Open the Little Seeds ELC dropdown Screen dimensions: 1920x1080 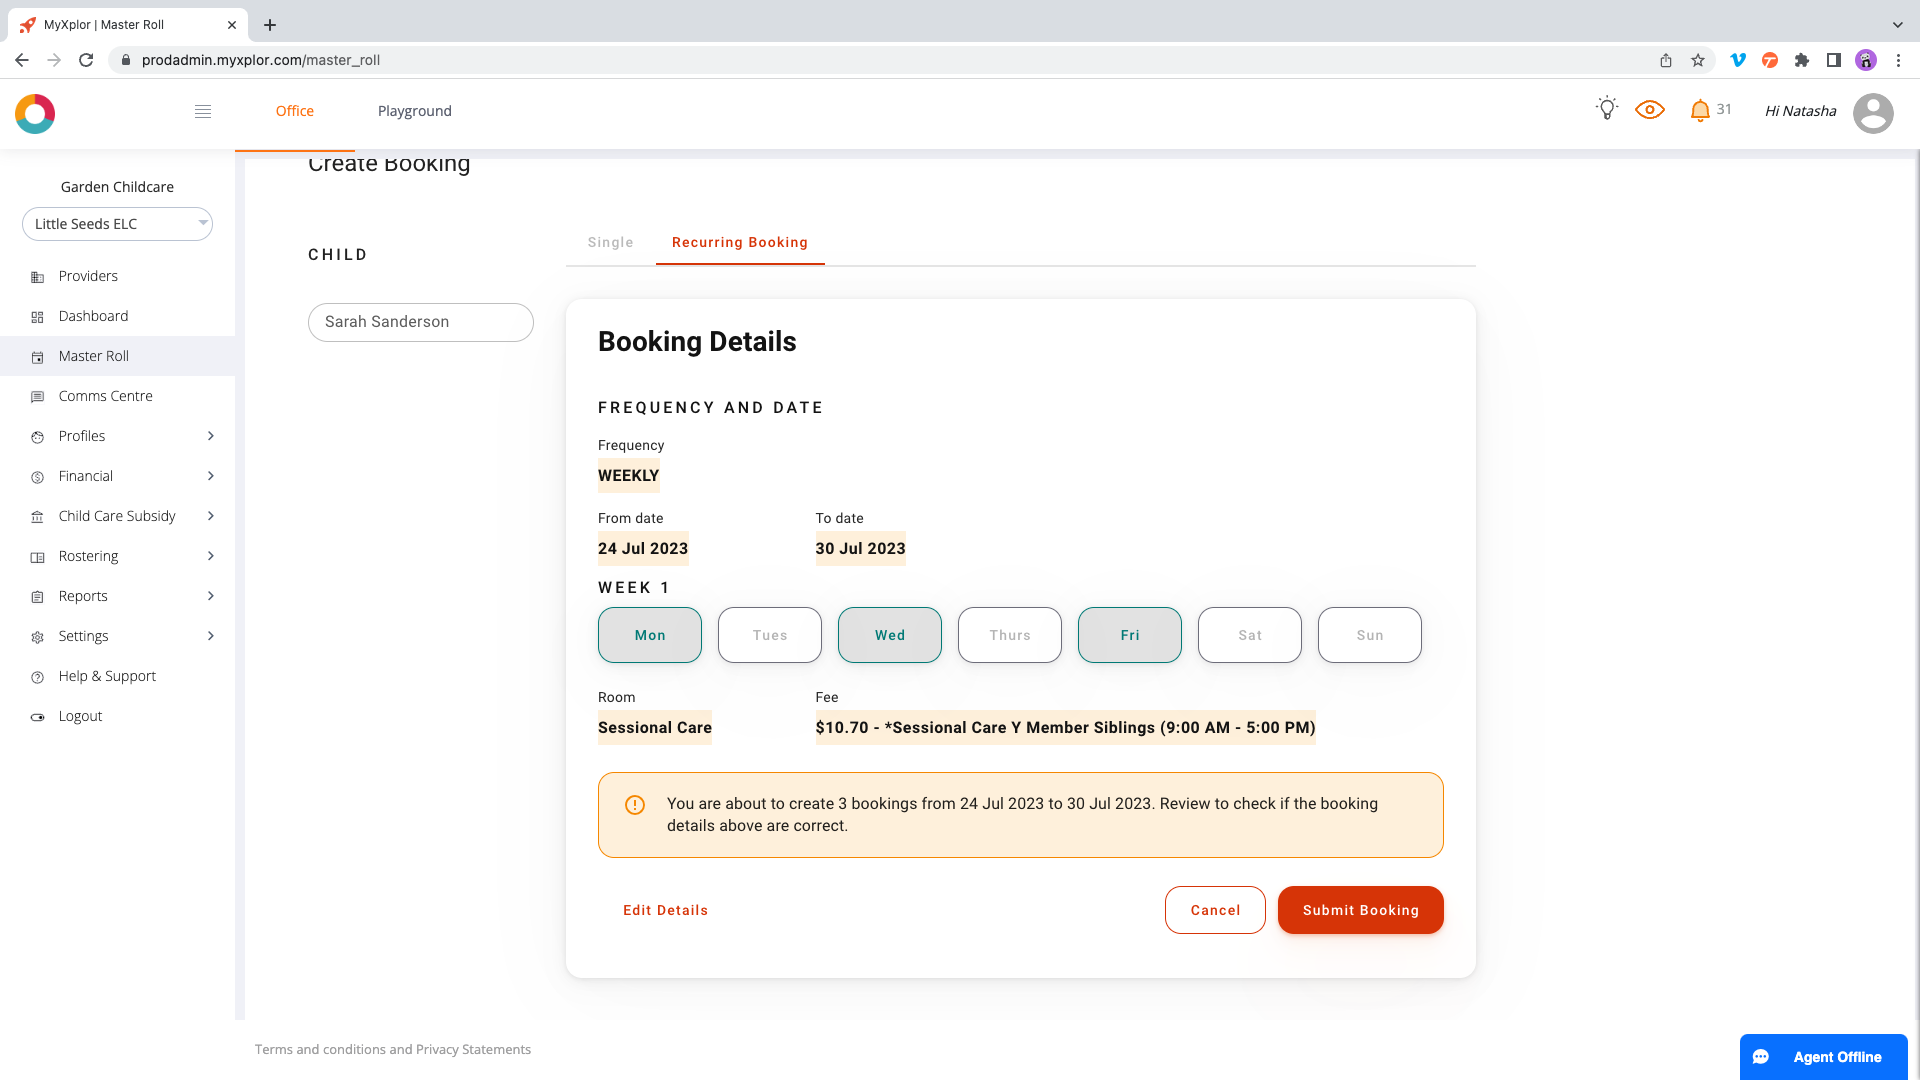pos(117,224)
